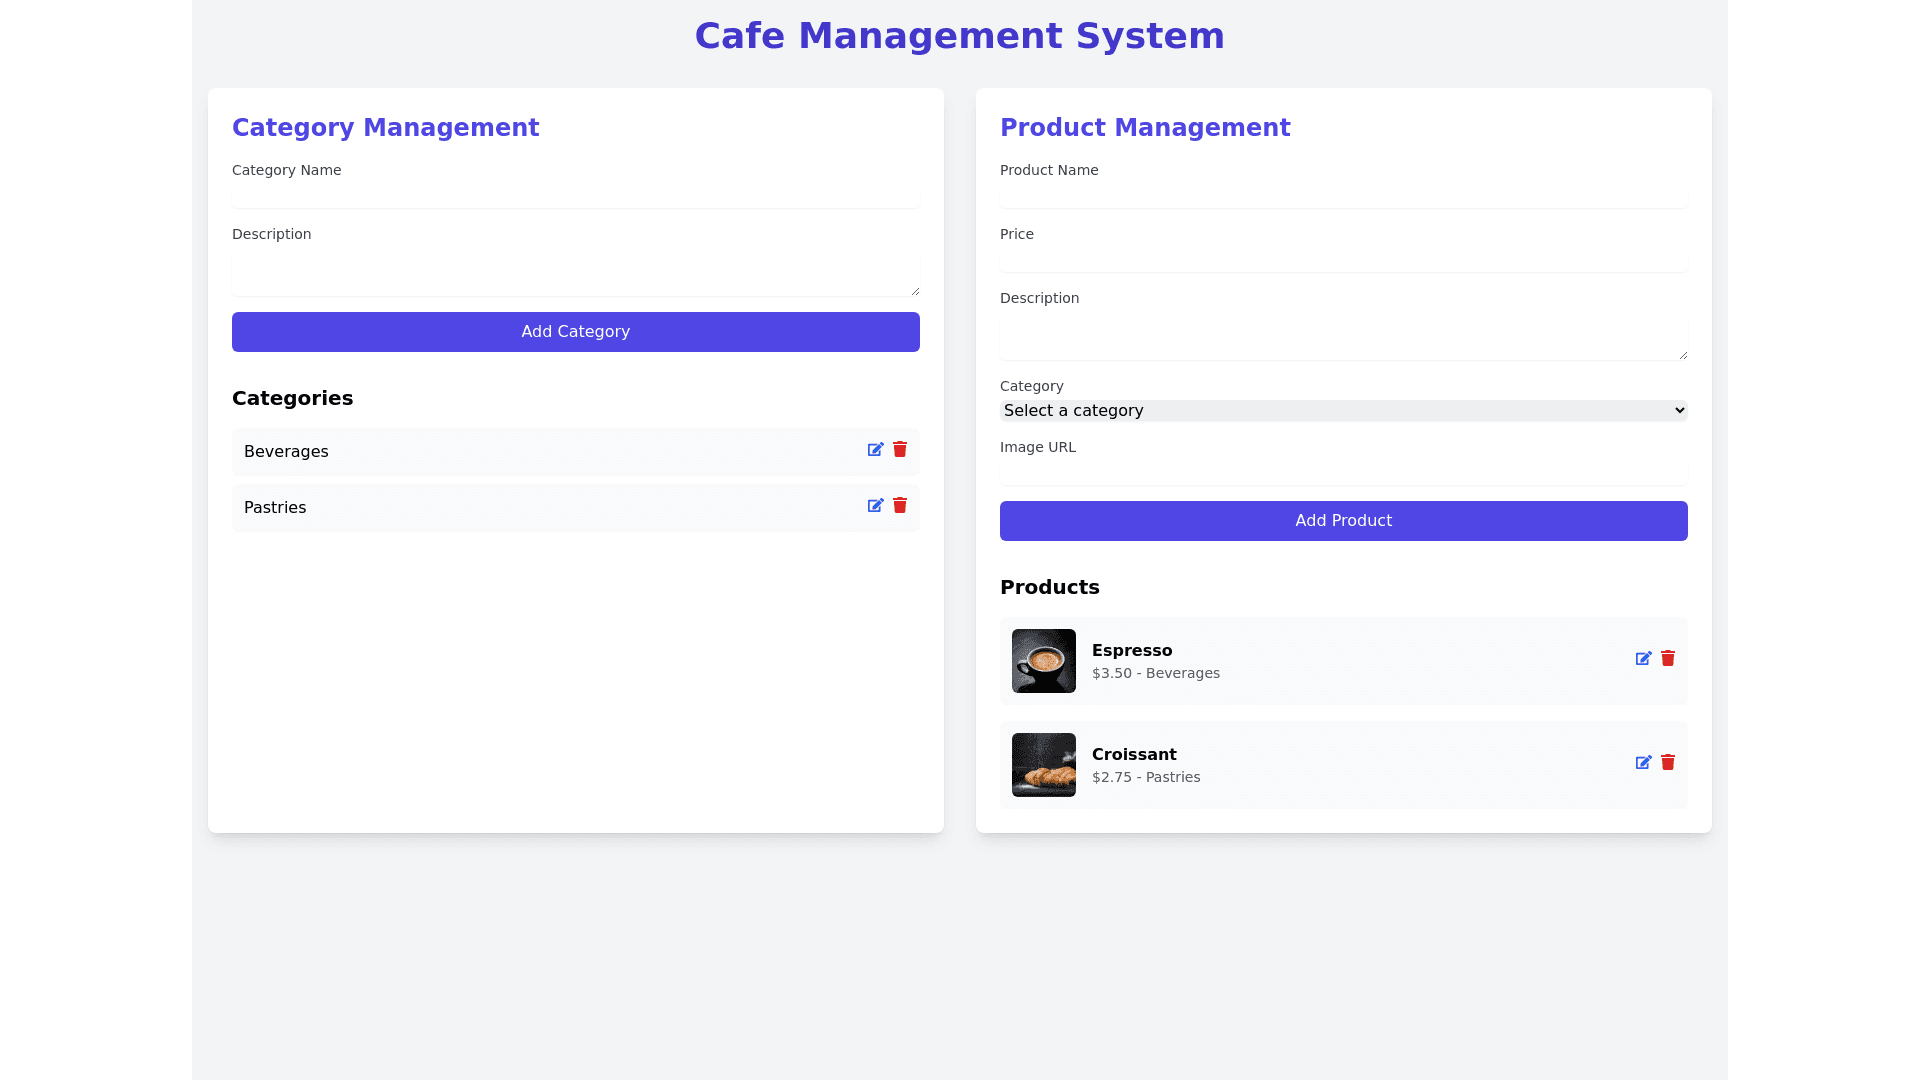Viewport: 1920px width, 1080px height.
Task: Focus the Image URL field
Action: coord(1343,473)
